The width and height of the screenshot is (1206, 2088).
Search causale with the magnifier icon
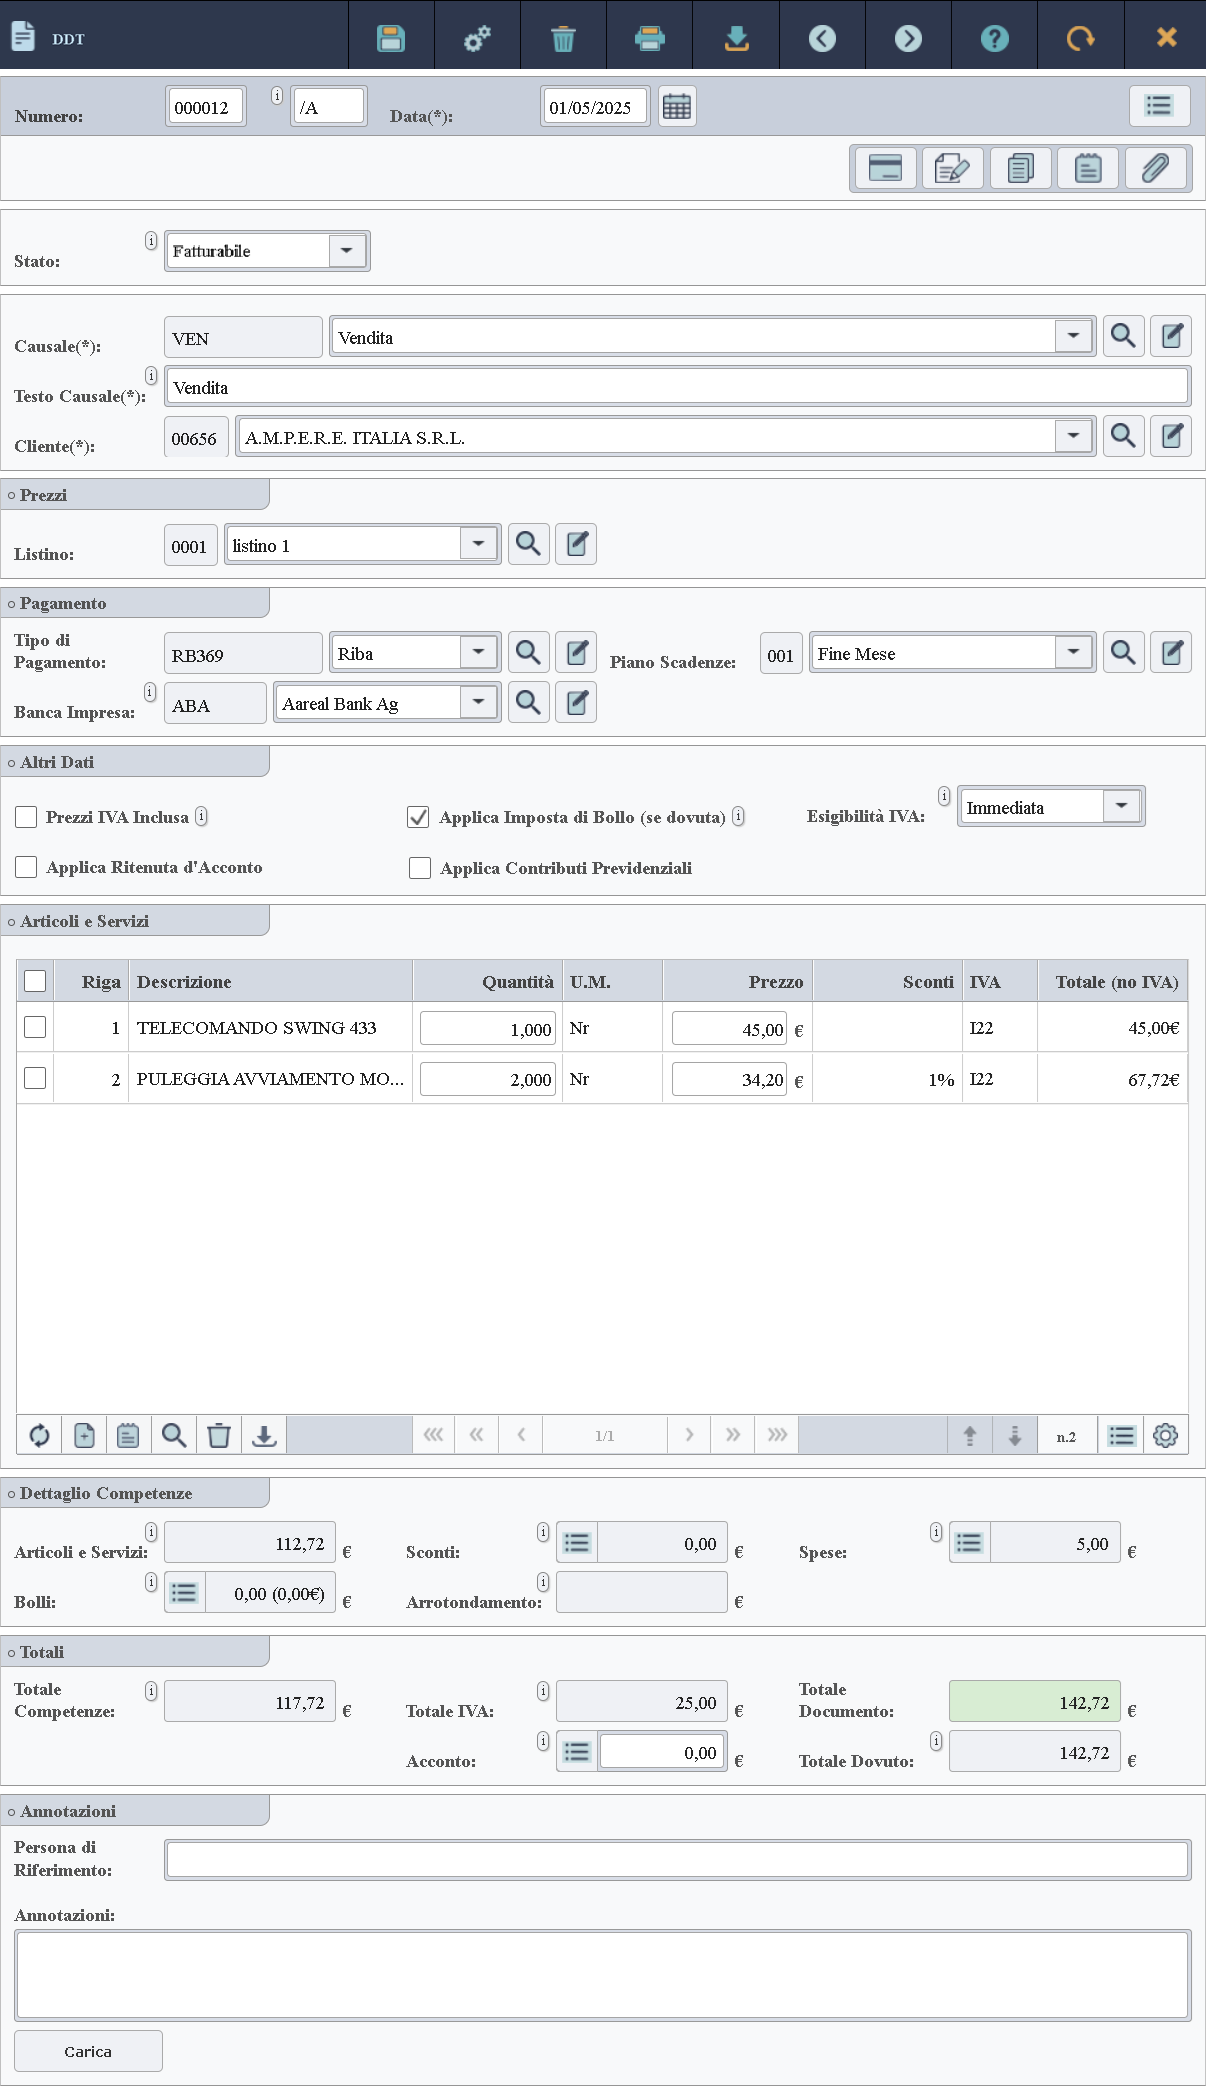(1123, 336)
